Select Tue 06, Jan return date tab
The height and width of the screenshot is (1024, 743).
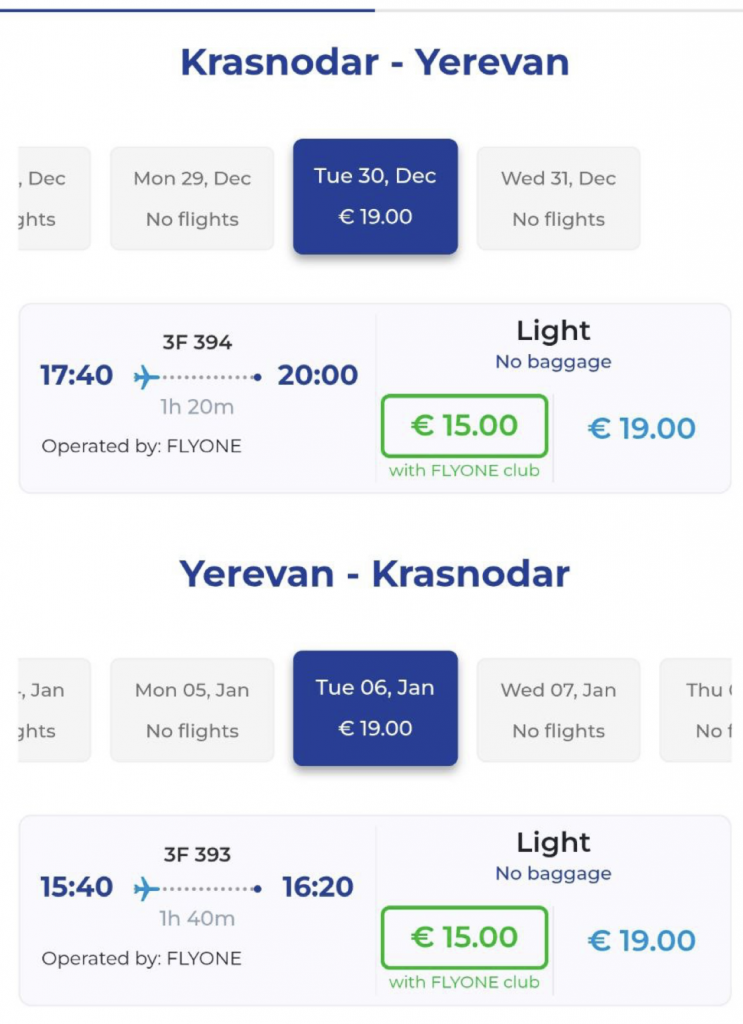375,708
